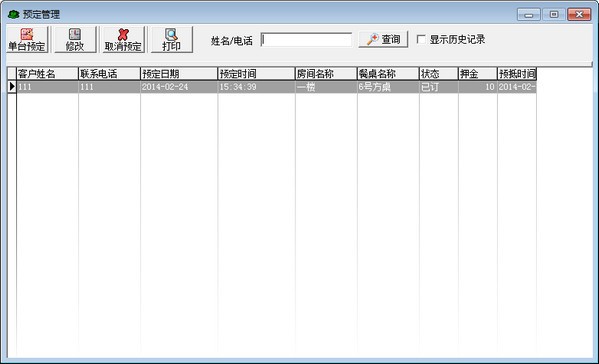Sort by 客户姓名 column header
Screen dimensions: 599x364
pyautogui.click(x=47, y=74)
